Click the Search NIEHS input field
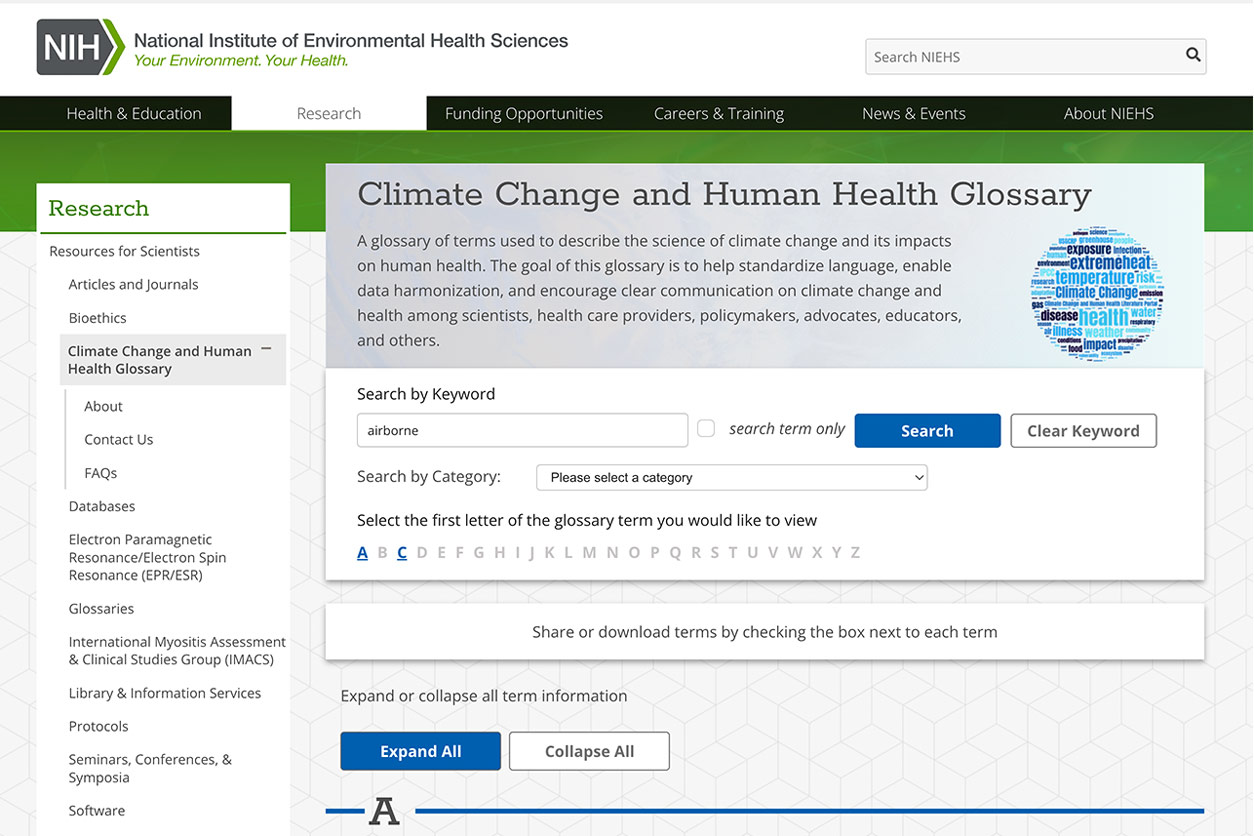 coord(1020,57)
